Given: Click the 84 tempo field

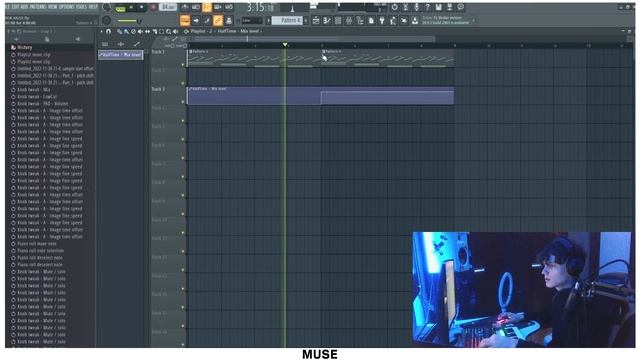Looking at the screenshot, I should pyautogui.click(x=168, y=7).
